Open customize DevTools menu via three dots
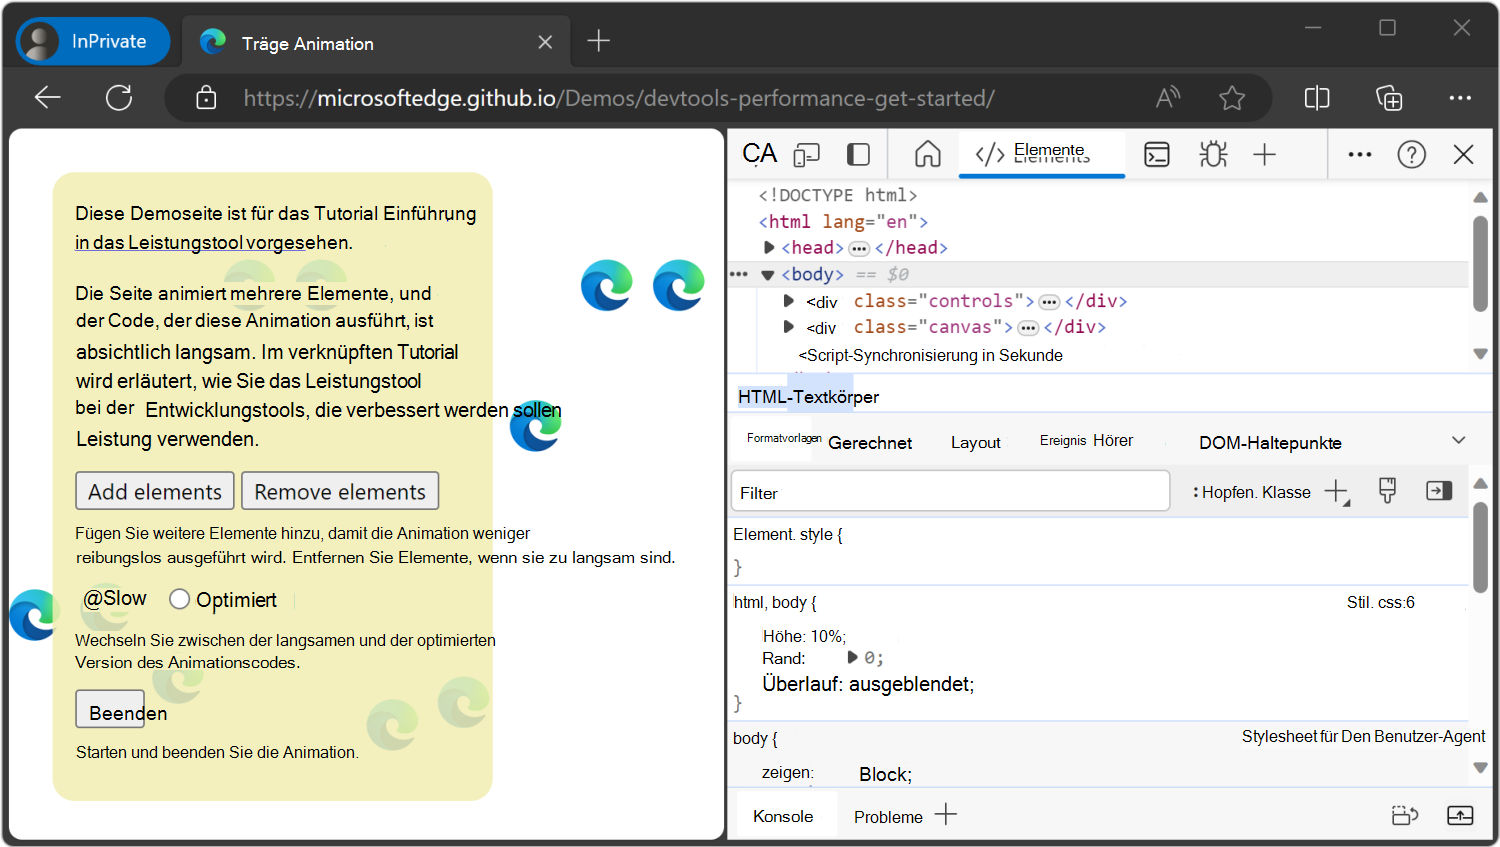Viewport: 1500px width, 847px height. [1359, 154]
